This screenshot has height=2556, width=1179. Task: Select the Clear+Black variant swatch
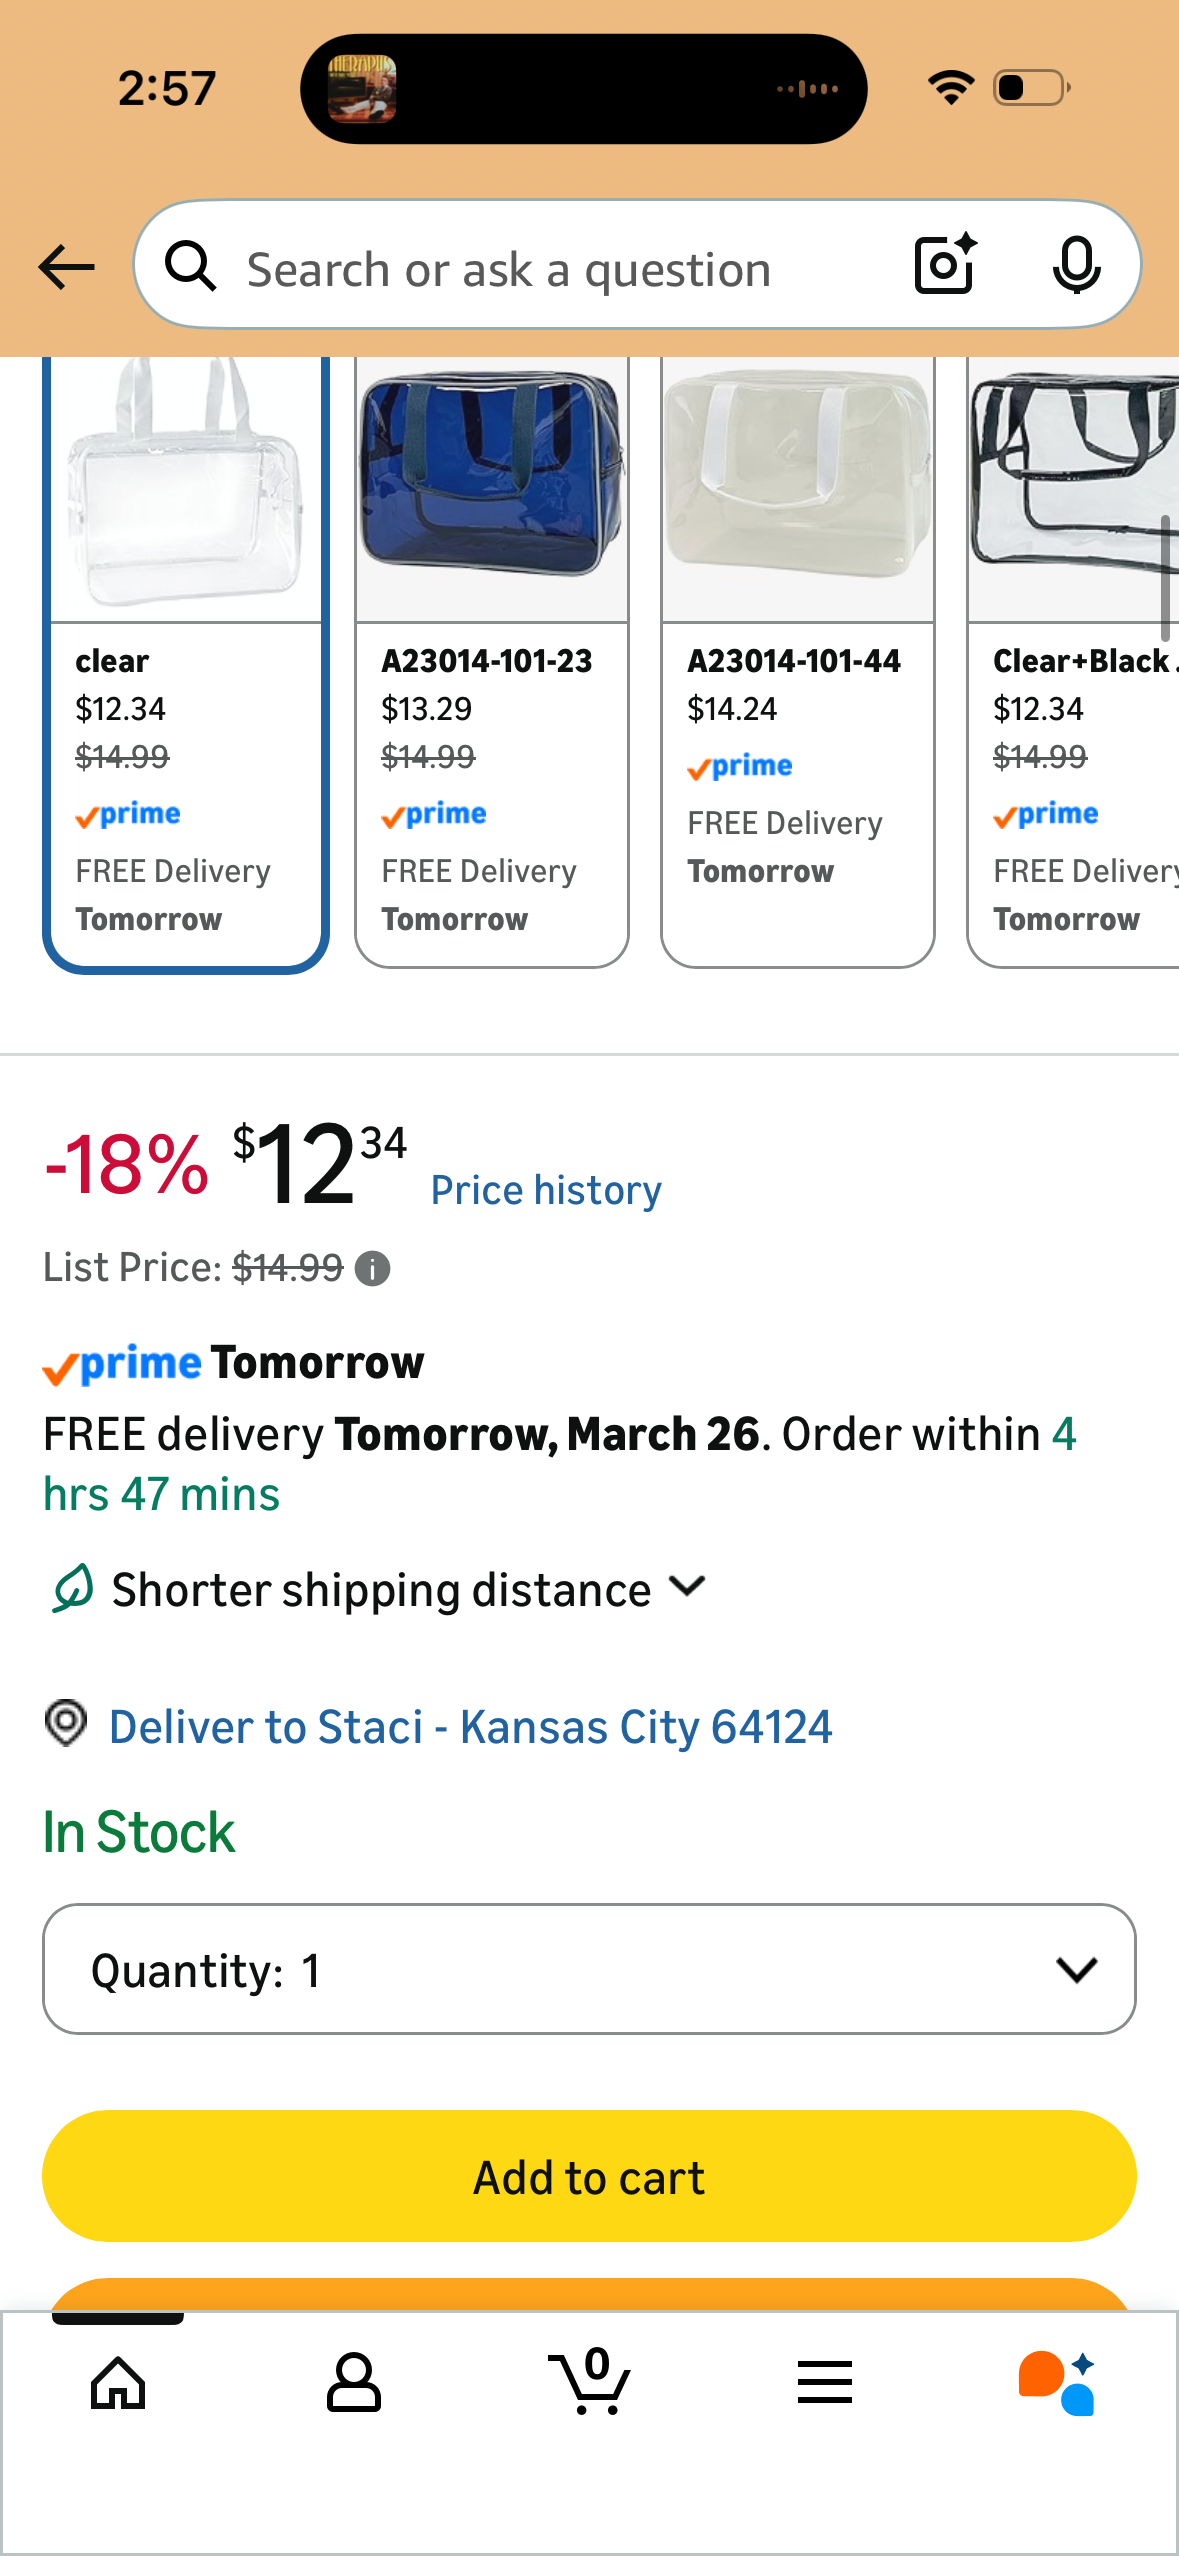[x=1074, y=662]
